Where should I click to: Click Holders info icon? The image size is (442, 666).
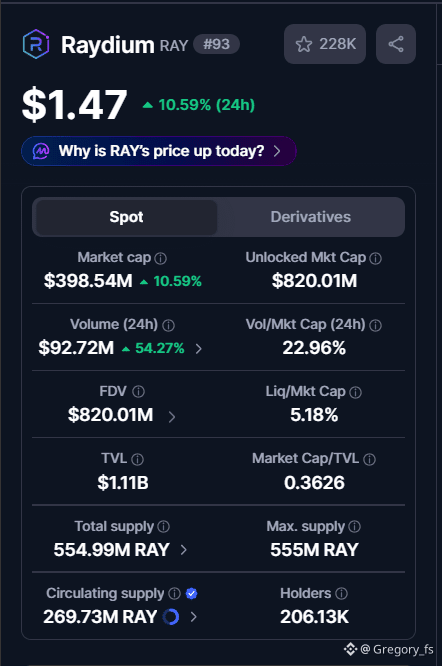coord(341,593)
